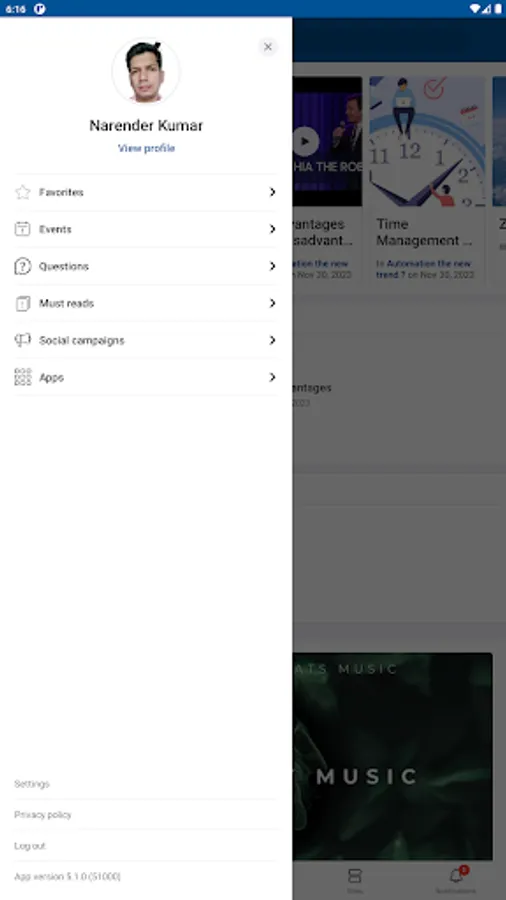The width and height of the screenshot is (506, 900).
Task: Tap the Events calendar icon
Action: [x=22, y=229]
